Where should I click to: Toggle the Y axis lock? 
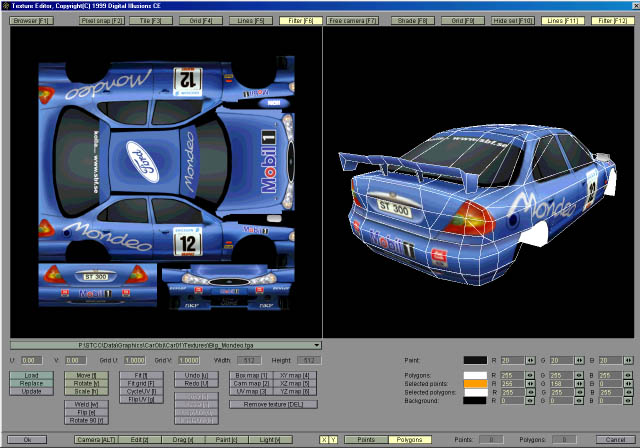coord(333,439)
